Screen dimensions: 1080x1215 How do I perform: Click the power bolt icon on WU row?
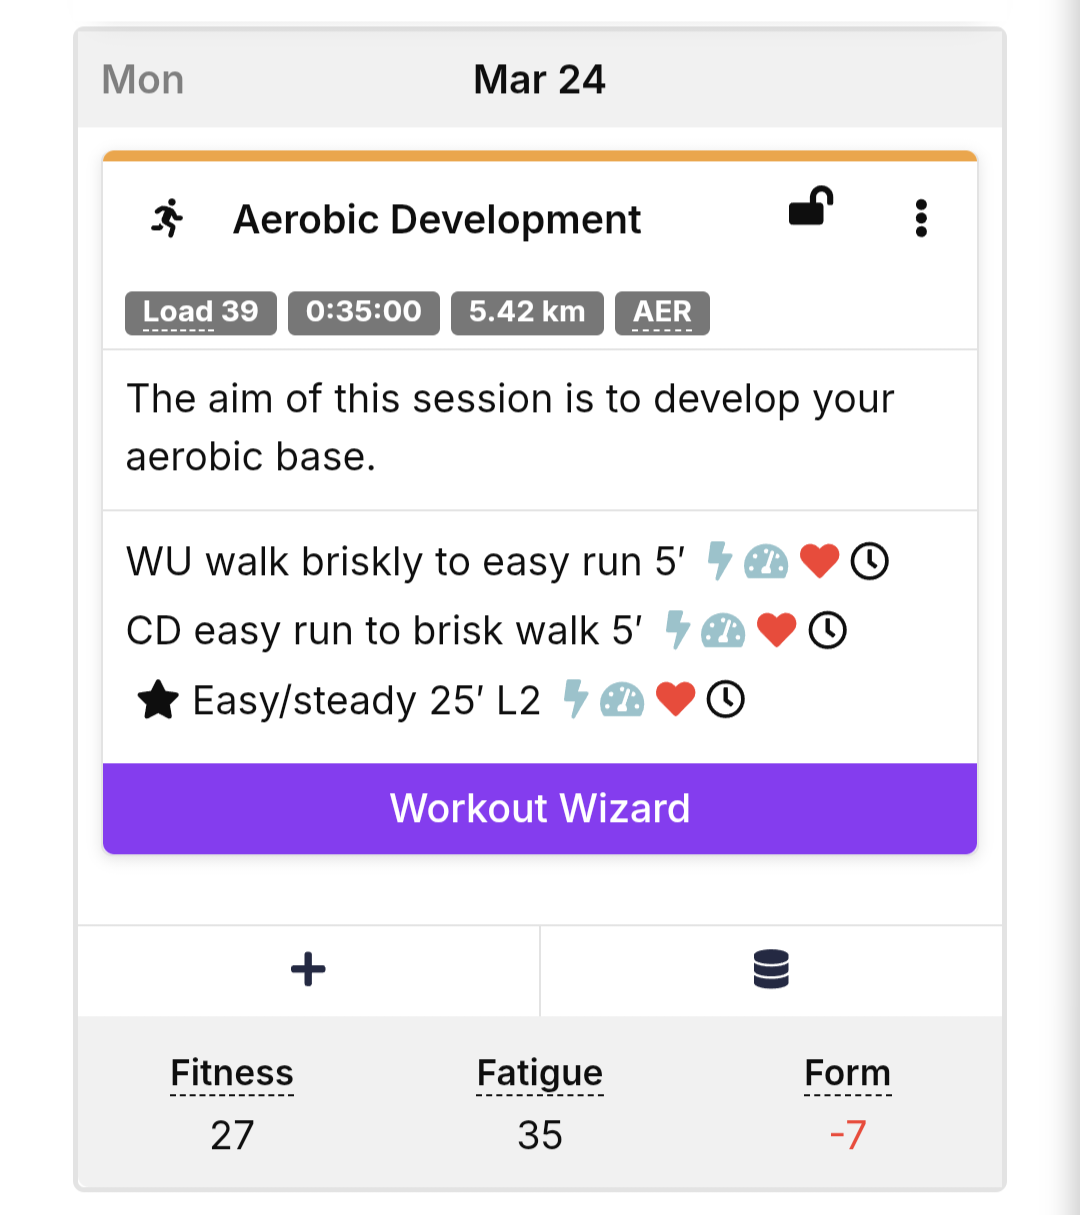point(719,561)
